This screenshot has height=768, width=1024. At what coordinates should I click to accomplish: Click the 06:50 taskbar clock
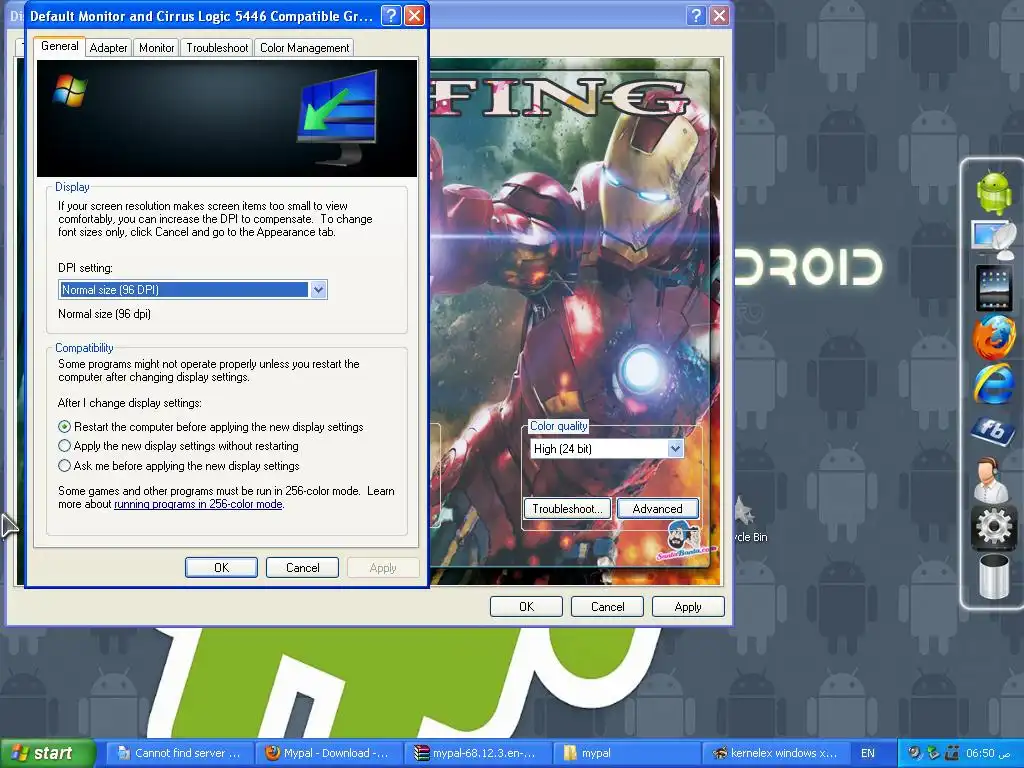[987, 753]
